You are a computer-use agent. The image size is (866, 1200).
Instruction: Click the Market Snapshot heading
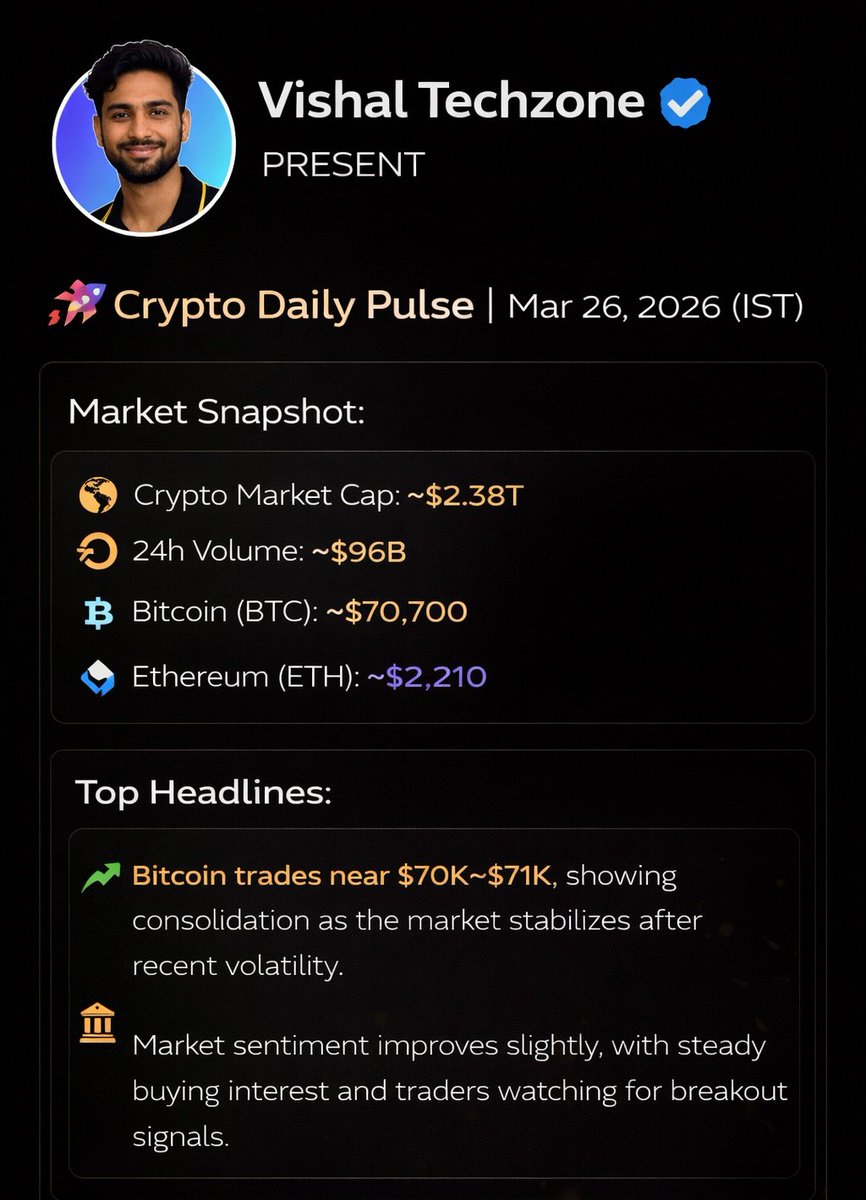(217, 411)
